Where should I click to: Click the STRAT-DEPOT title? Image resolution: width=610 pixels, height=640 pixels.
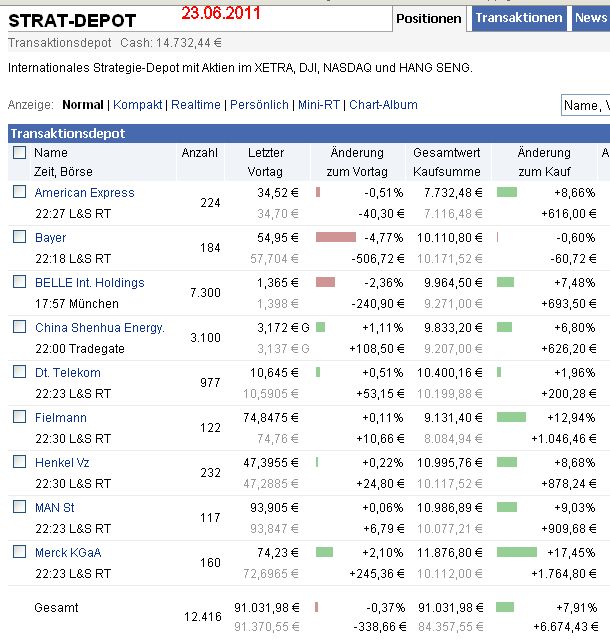72,21
